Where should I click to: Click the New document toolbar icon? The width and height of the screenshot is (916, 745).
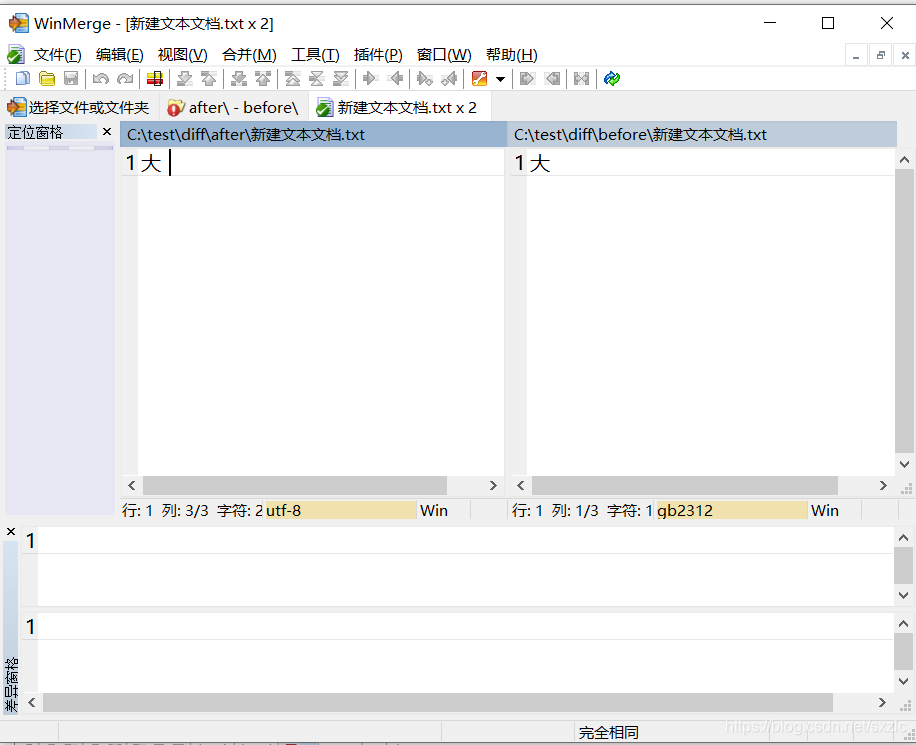click(x=22, y=78)
